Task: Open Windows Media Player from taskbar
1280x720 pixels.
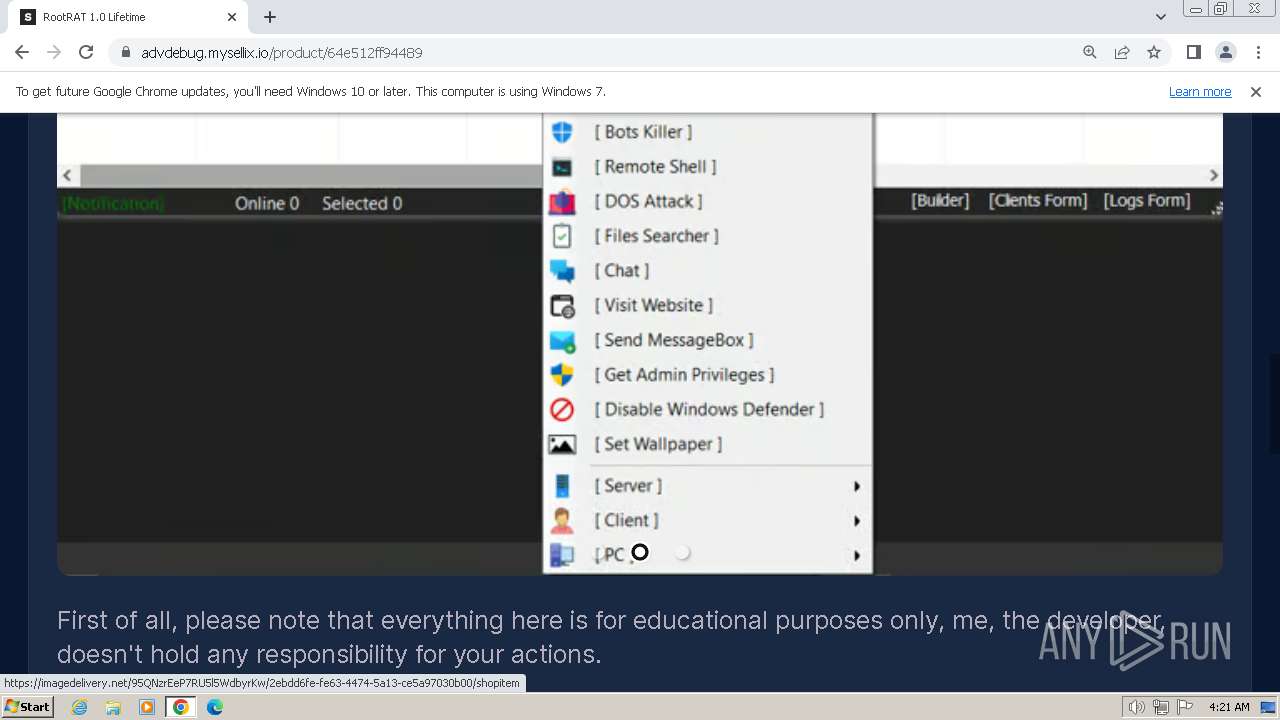Action: pyautogui.click(x=147, y=707)
